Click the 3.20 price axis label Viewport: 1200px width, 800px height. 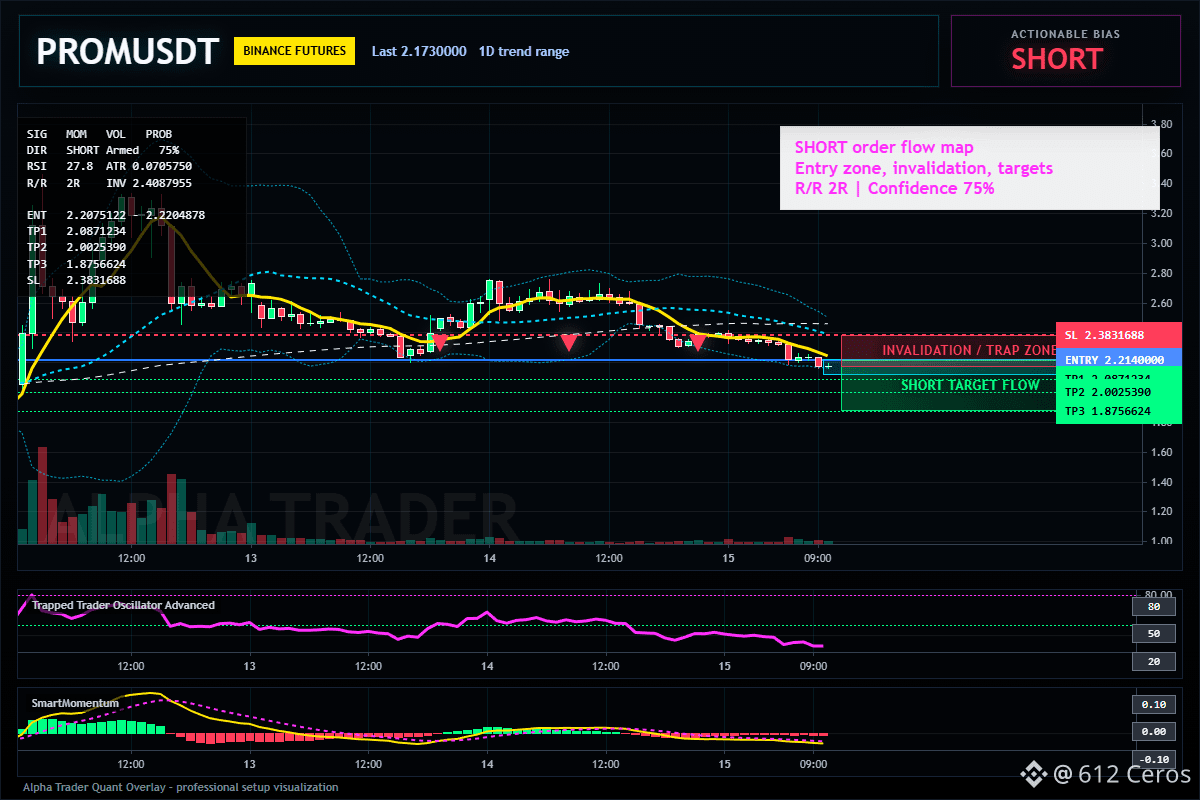pyautogui.click(x=1161, y=213)
